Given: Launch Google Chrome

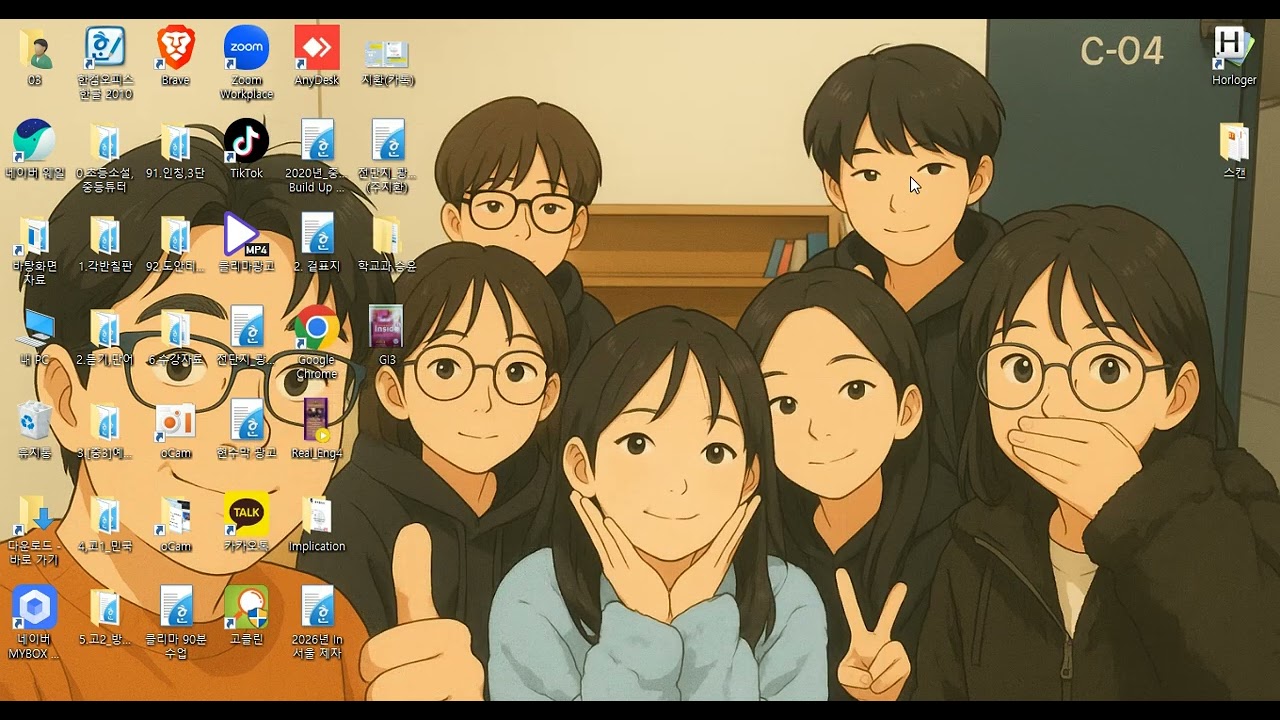Looking at the screenshot, I should pos(317,343).
